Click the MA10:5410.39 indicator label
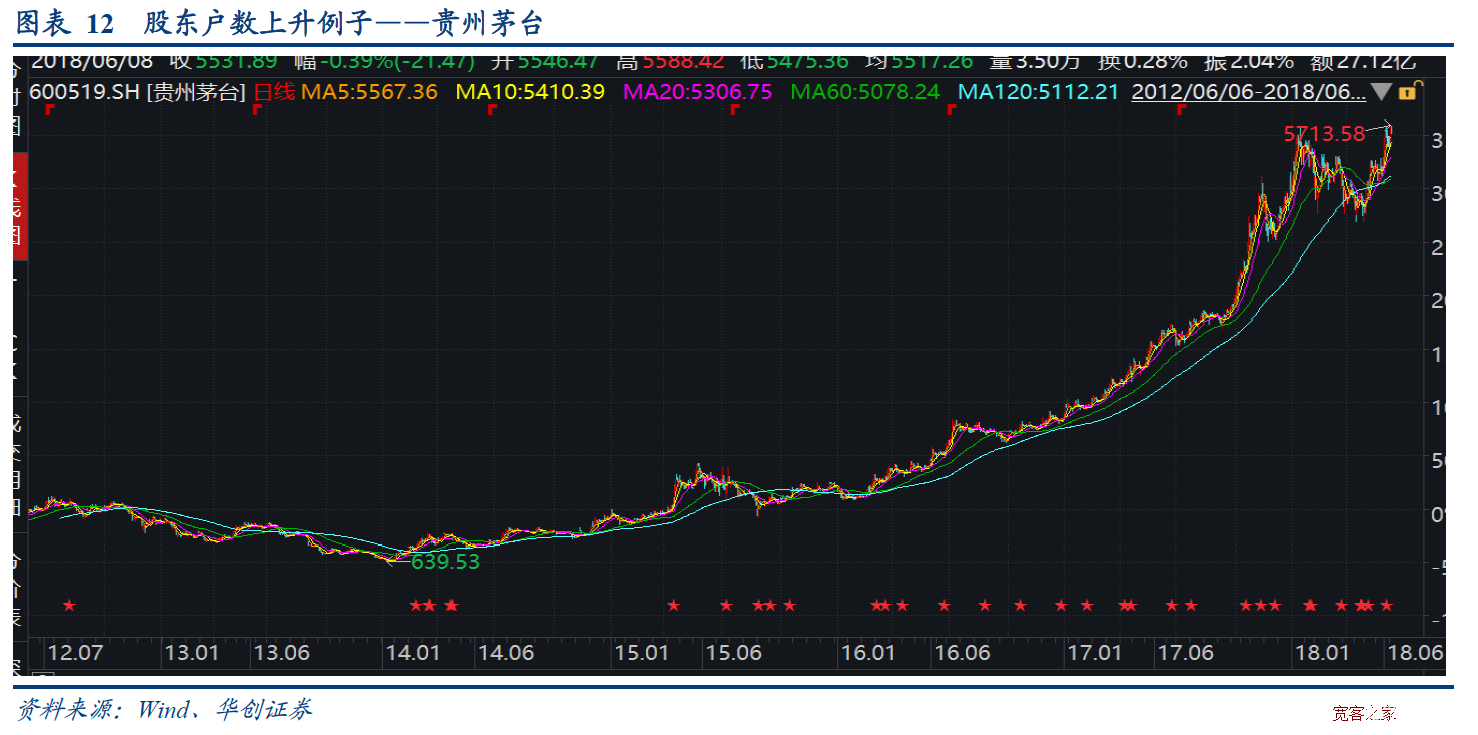Viewport: 1478px width, 735px height. 530,92
